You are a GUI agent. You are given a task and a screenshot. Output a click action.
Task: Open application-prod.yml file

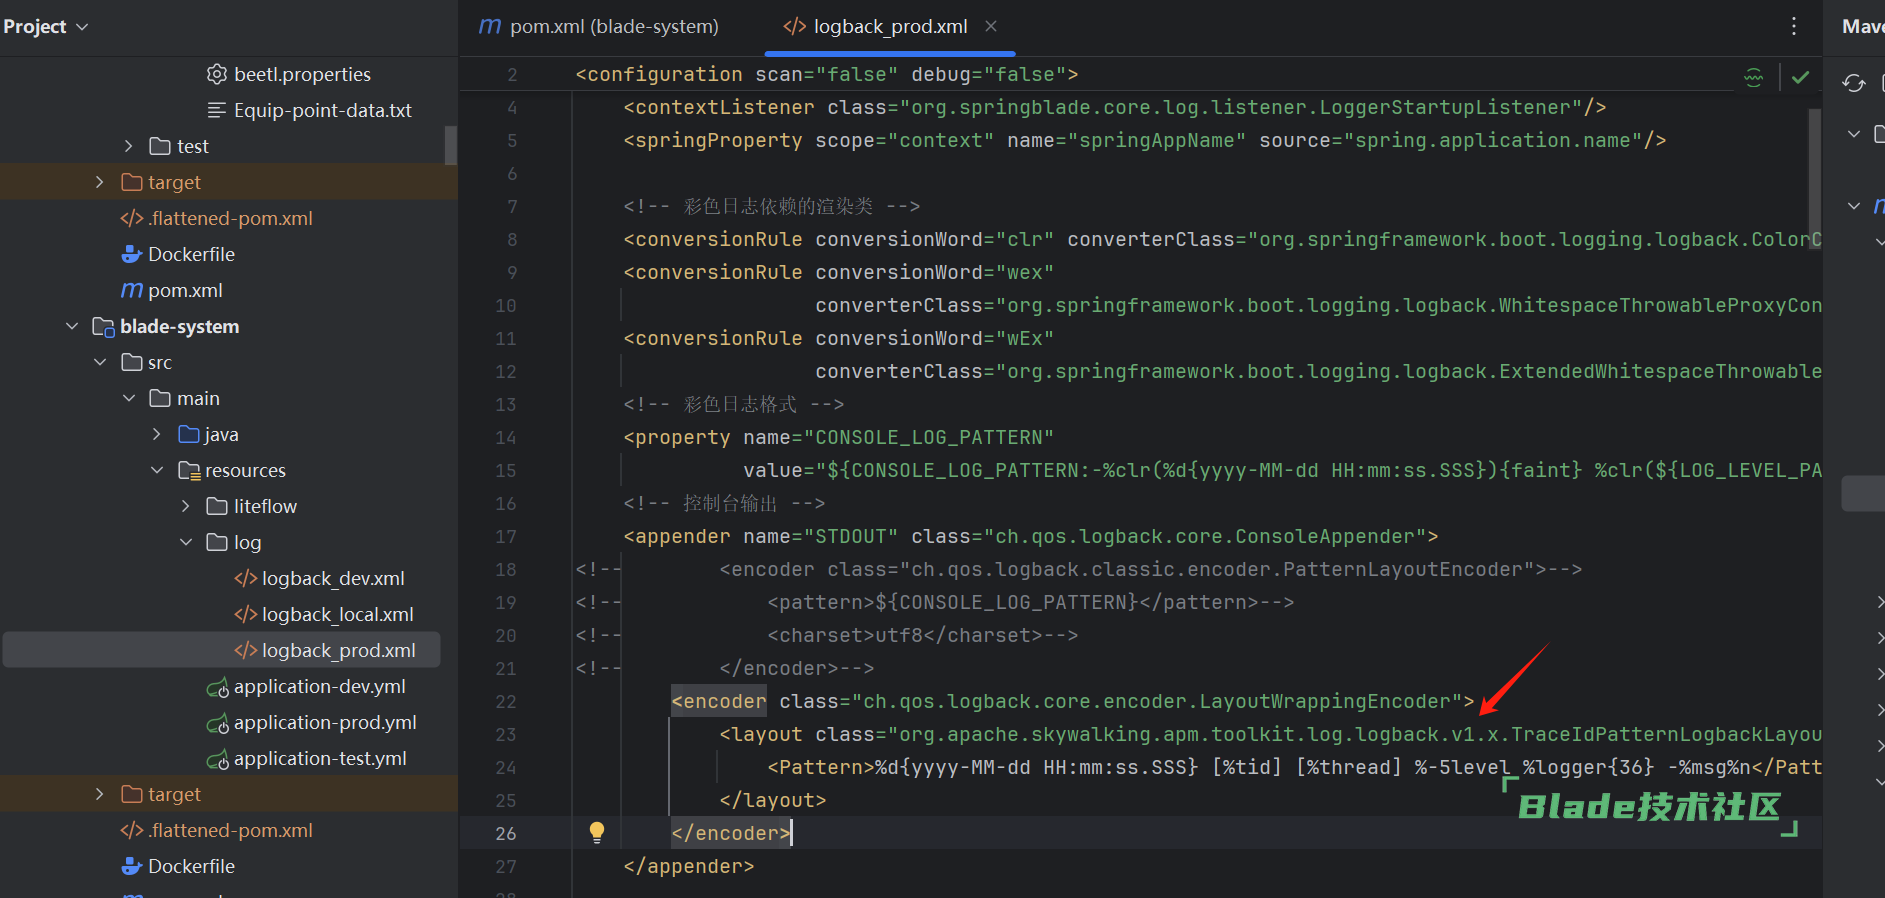tap(325, 722)
